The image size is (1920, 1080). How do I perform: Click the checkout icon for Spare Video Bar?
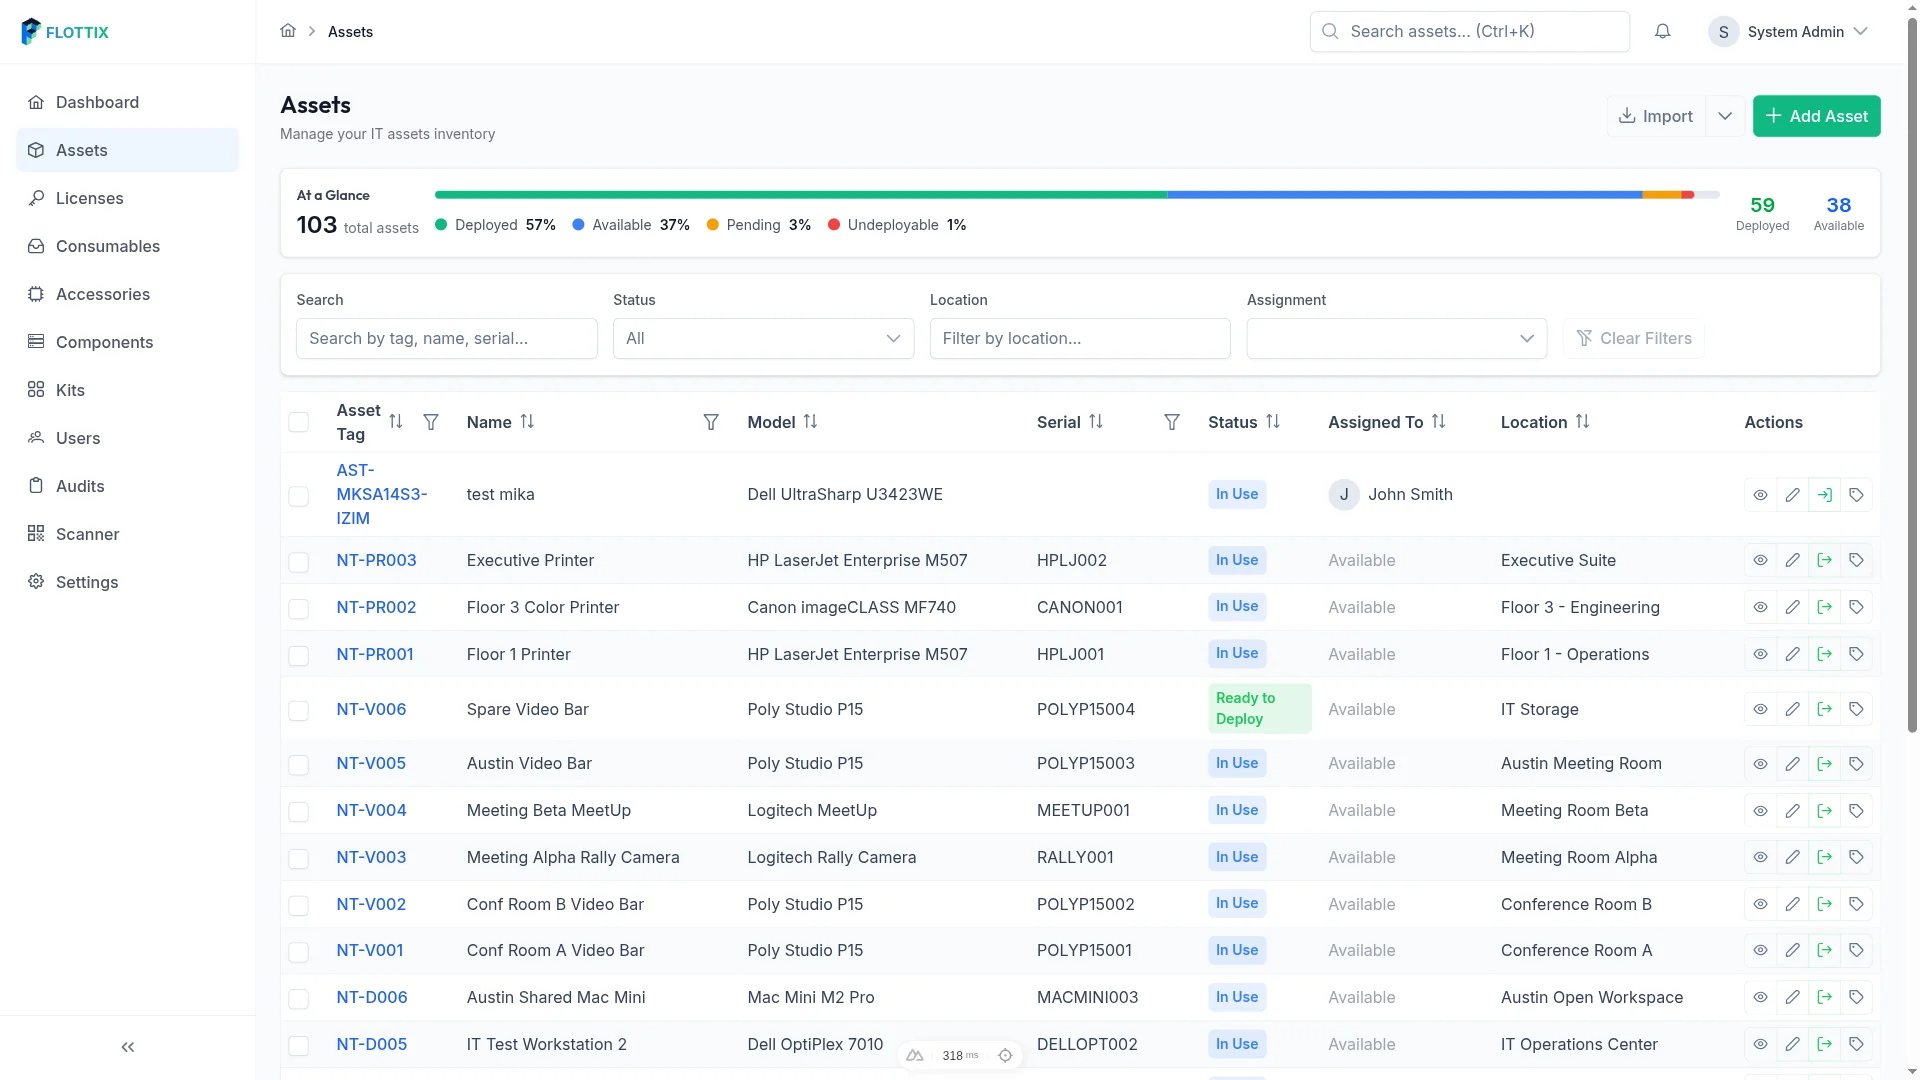[x=1824, y=708]
